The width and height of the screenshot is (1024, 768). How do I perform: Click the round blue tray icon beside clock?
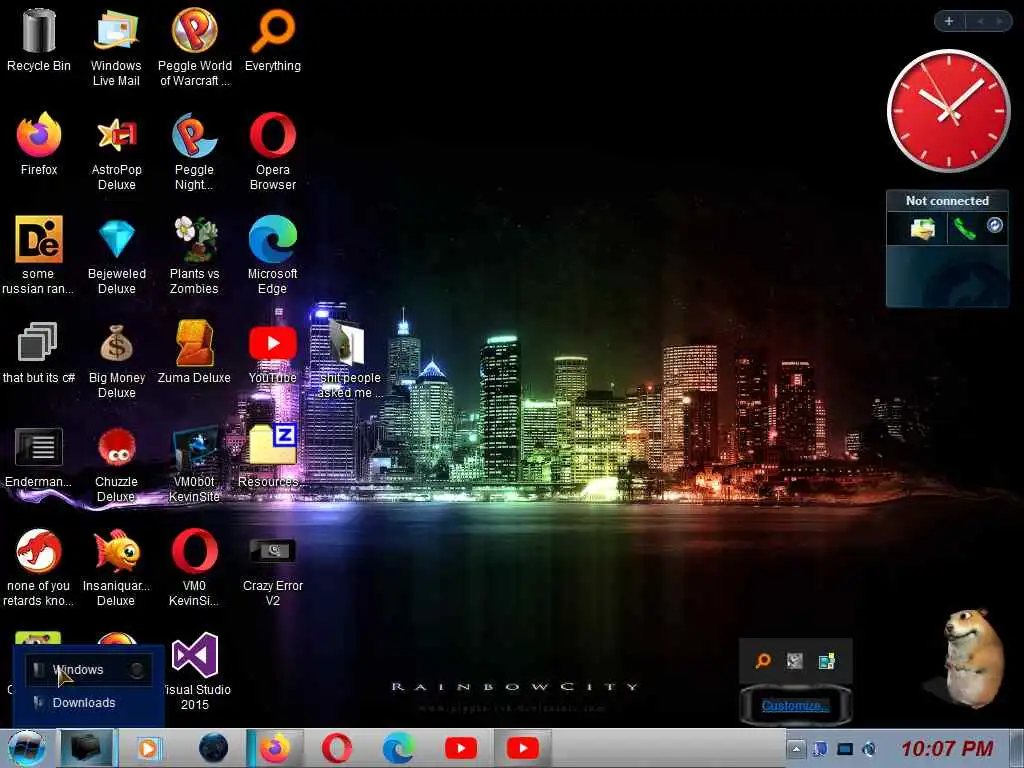869,749
